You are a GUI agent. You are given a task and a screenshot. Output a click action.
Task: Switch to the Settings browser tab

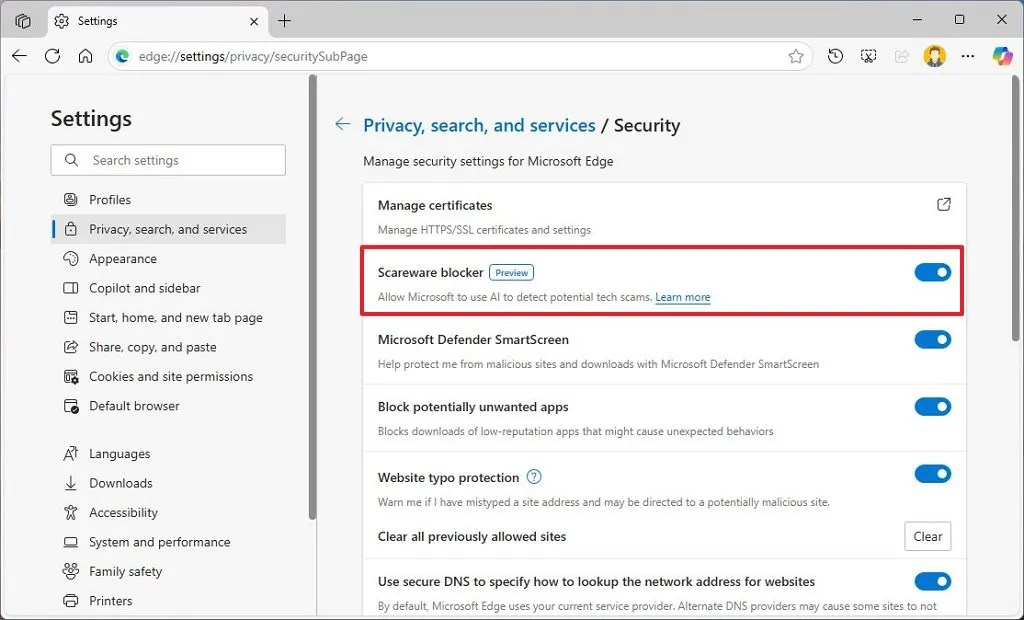(97, 20)
